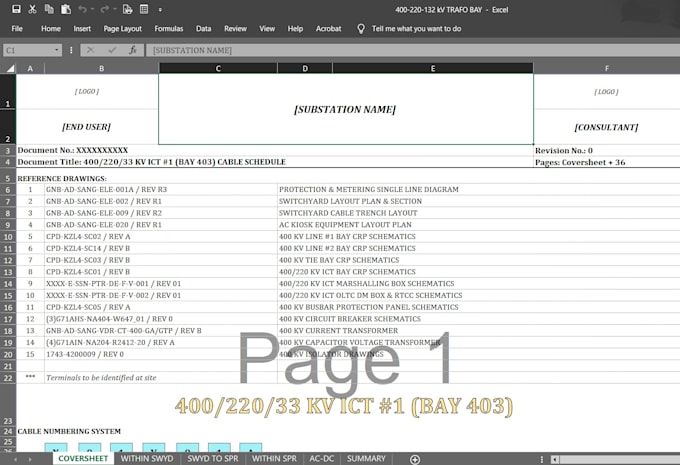
Task: Click the Print Preview and Print icon
Action: click(128, 9)
